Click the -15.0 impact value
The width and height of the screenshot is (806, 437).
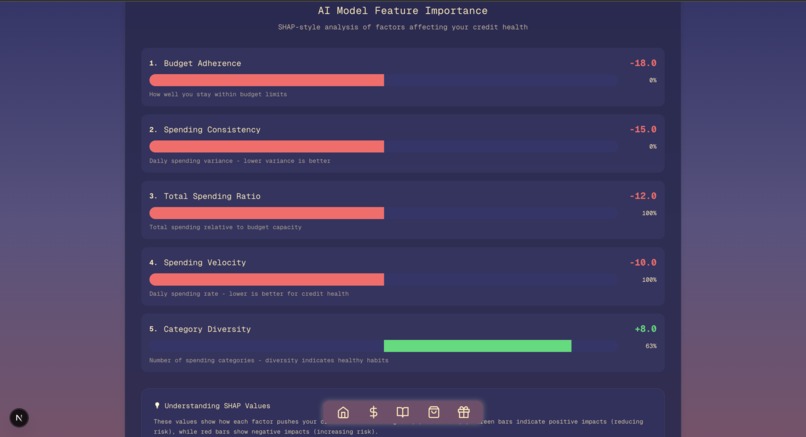pyautogui.click(x=643, y=130)
